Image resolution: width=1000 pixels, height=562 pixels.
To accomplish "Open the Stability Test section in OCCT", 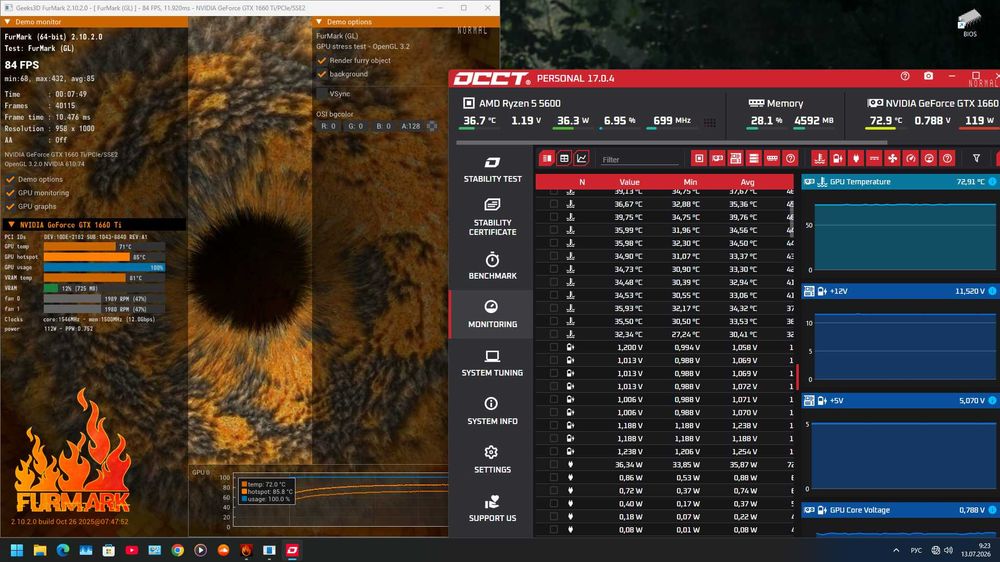I will 492,170.
